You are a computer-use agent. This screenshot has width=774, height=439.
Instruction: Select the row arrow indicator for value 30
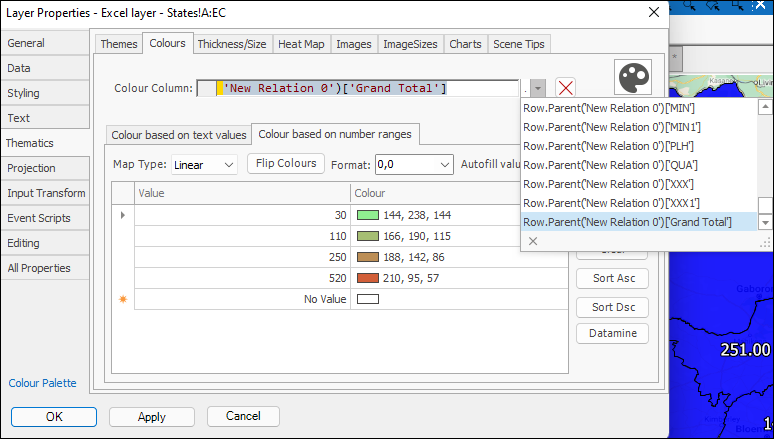pos(123,214)
